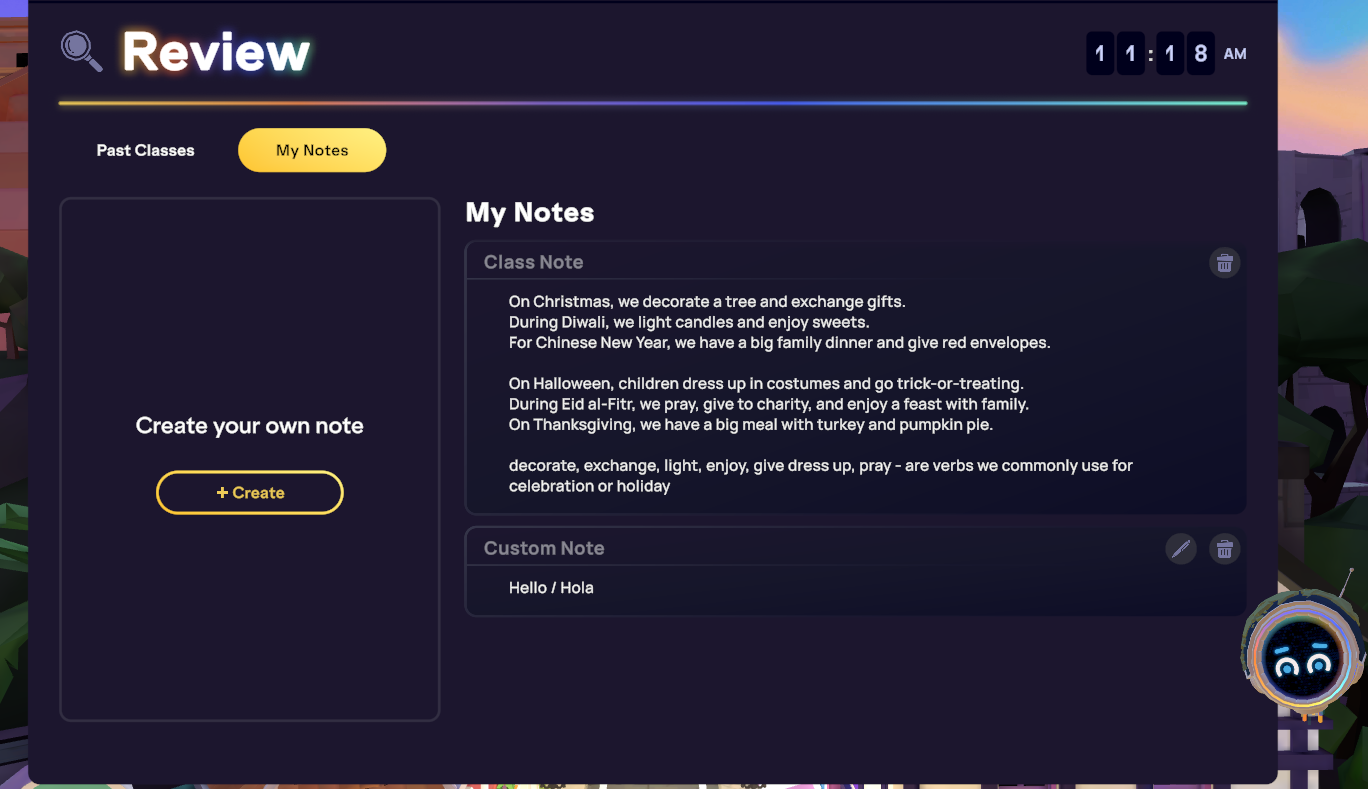Click the Review page title

click(x=216, y=52)
